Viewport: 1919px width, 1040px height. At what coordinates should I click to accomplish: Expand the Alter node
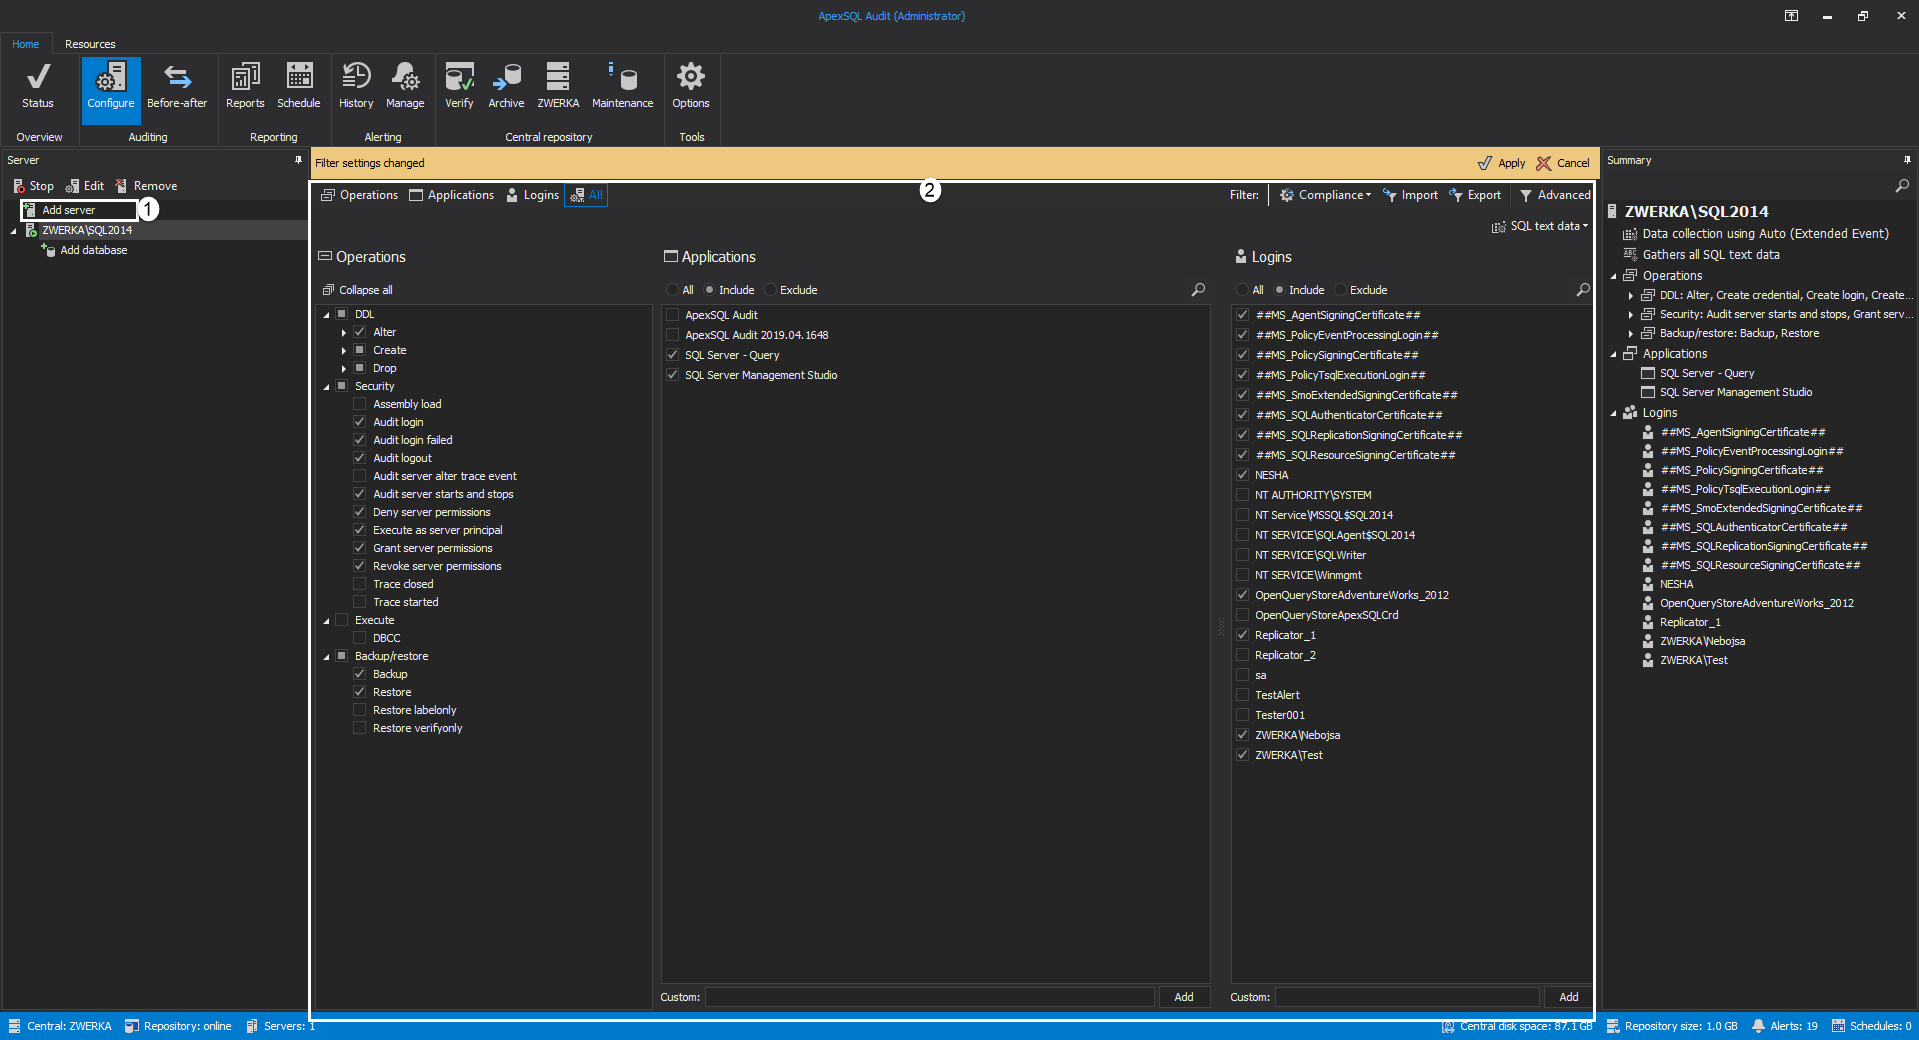(344, 333)
